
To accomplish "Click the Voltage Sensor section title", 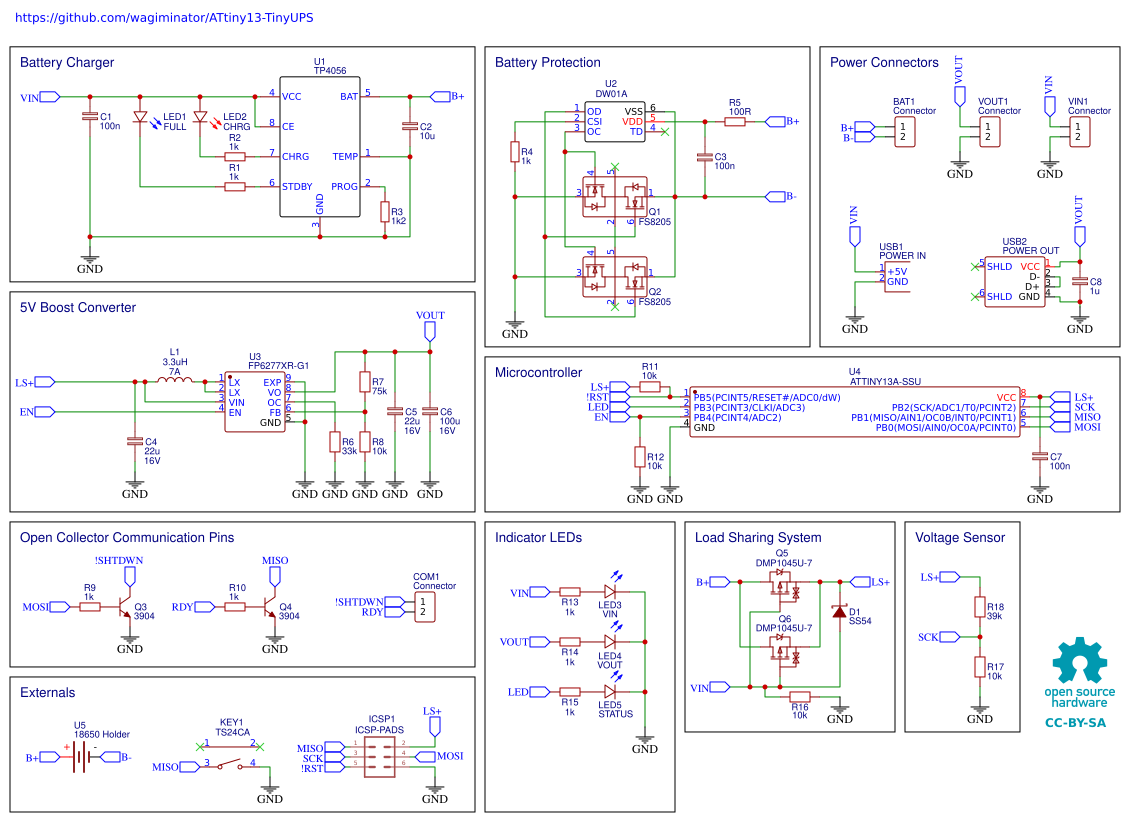I will tap(960, 537).
